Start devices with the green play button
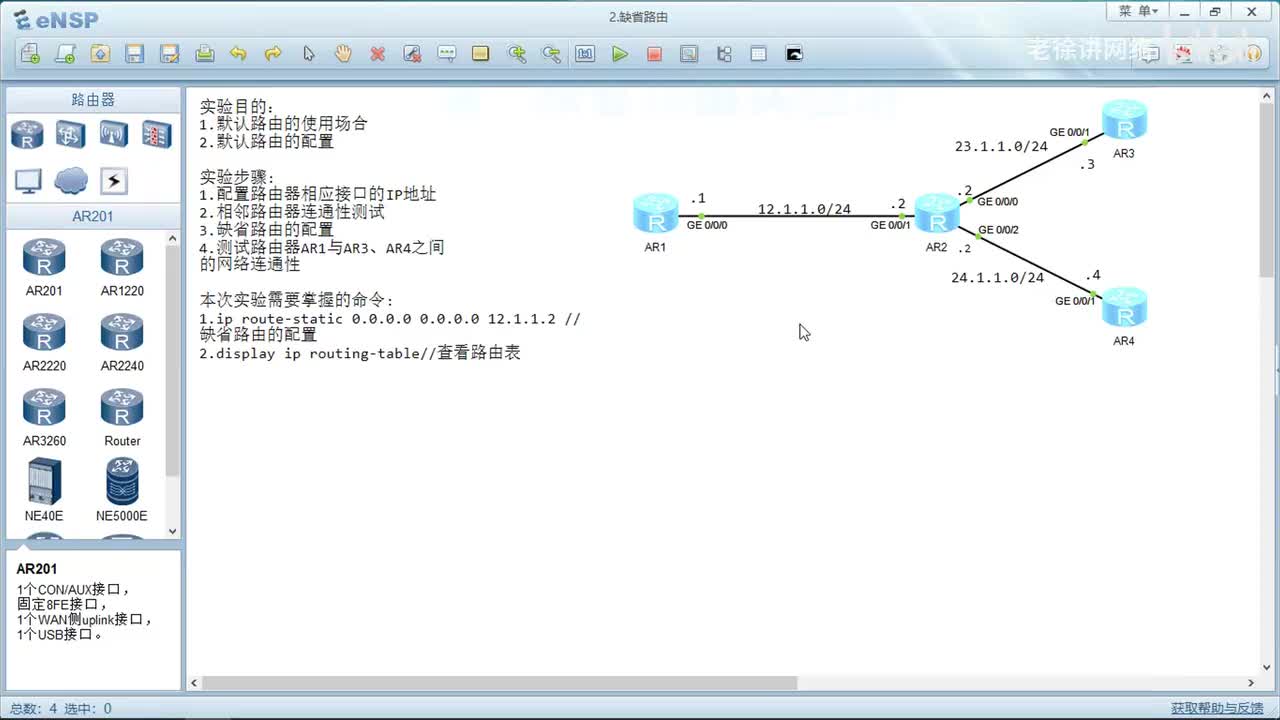Viewport: 1280px width, 720px height. click(x=620, y=54)
